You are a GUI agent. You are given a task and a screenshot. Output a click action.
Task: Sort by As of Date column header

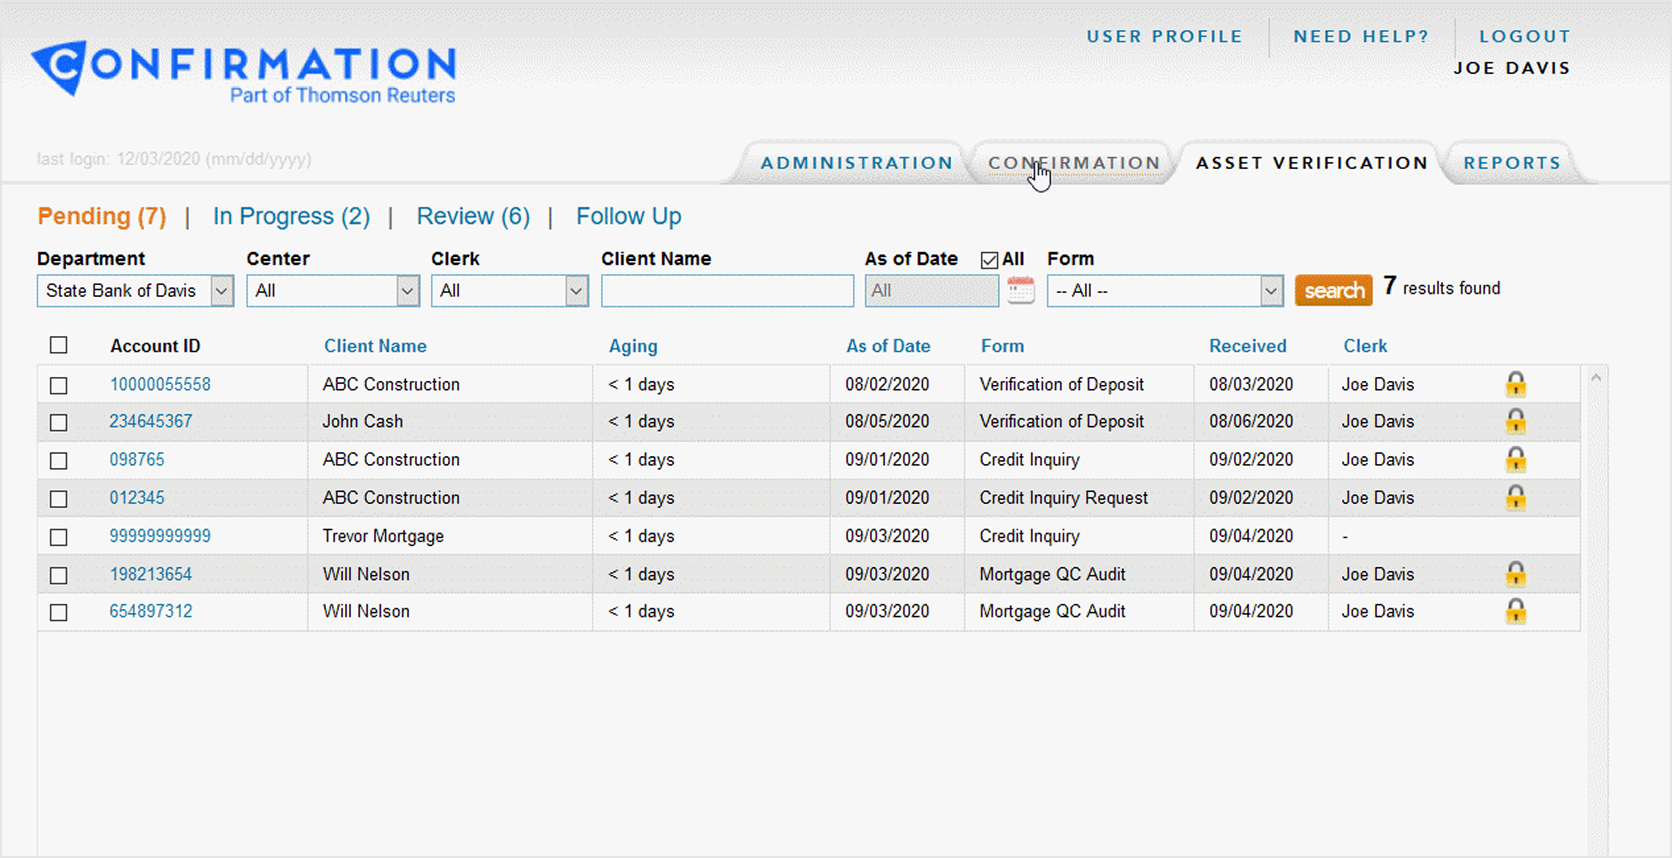pyautogui.click(x=888, y=346)
